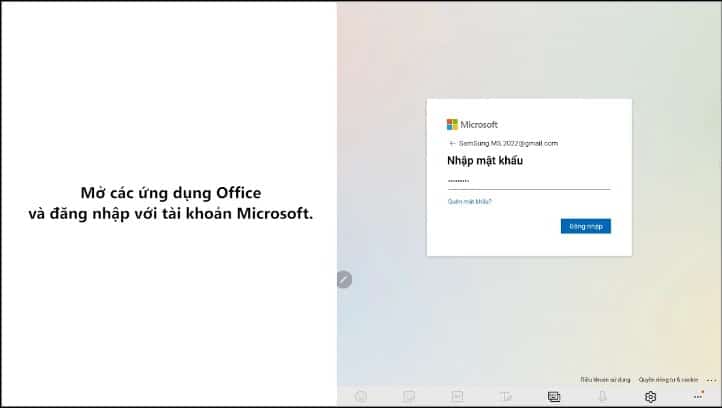
Task: Open the three-dot menu with red notification dot
Action: tap(699, 396)
